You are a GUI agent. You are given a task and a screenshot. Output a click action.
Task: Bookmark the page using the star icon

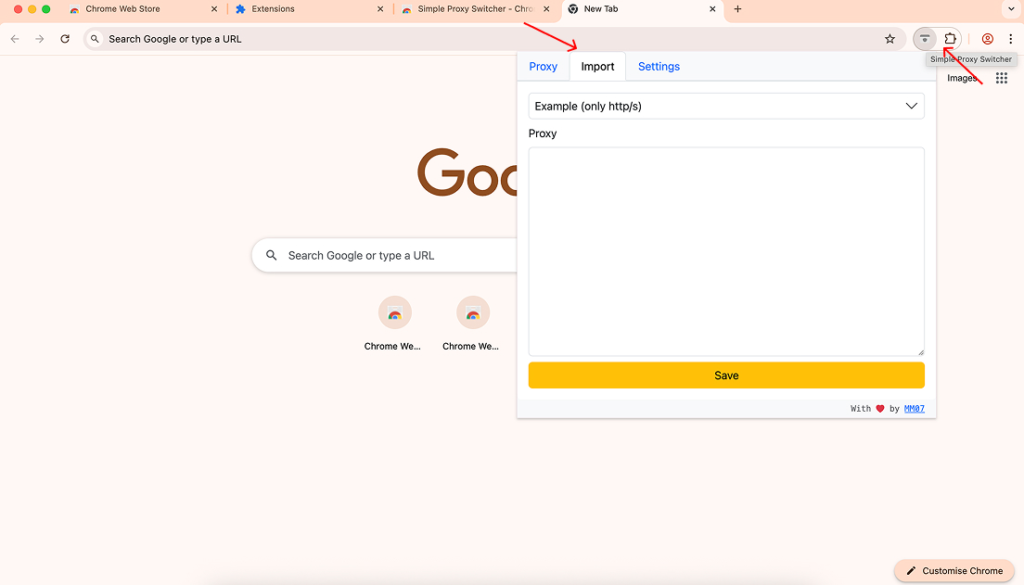tap(889, 39)
